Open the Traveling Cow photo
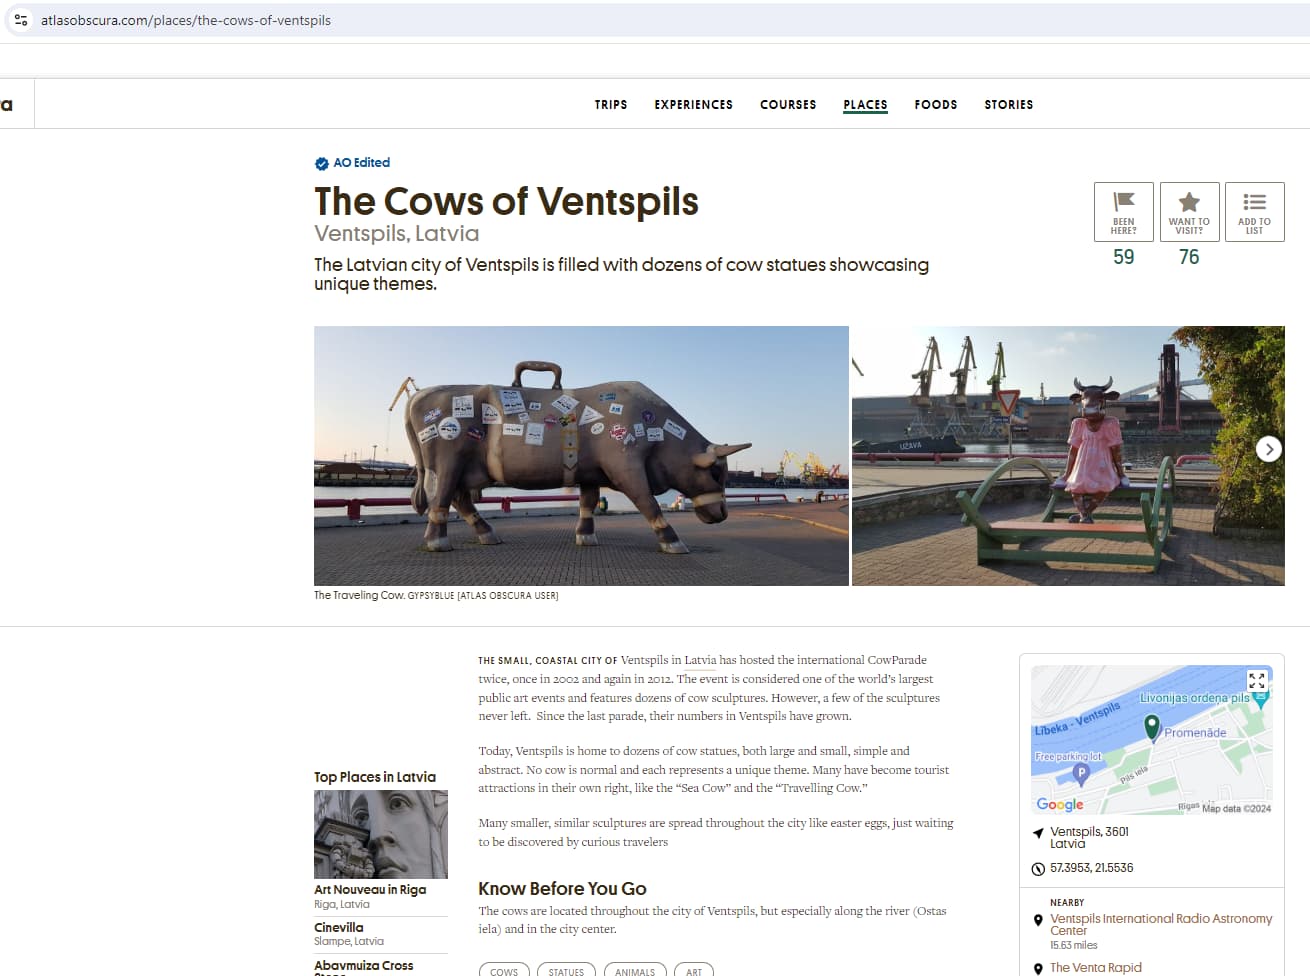This screenshot has width=1310, height=976. click(x=581, y=456)
